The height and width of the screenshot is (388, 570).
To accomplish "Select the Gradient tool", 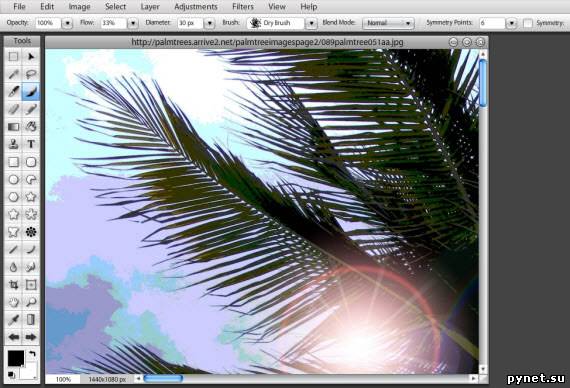I will (13, 127).
